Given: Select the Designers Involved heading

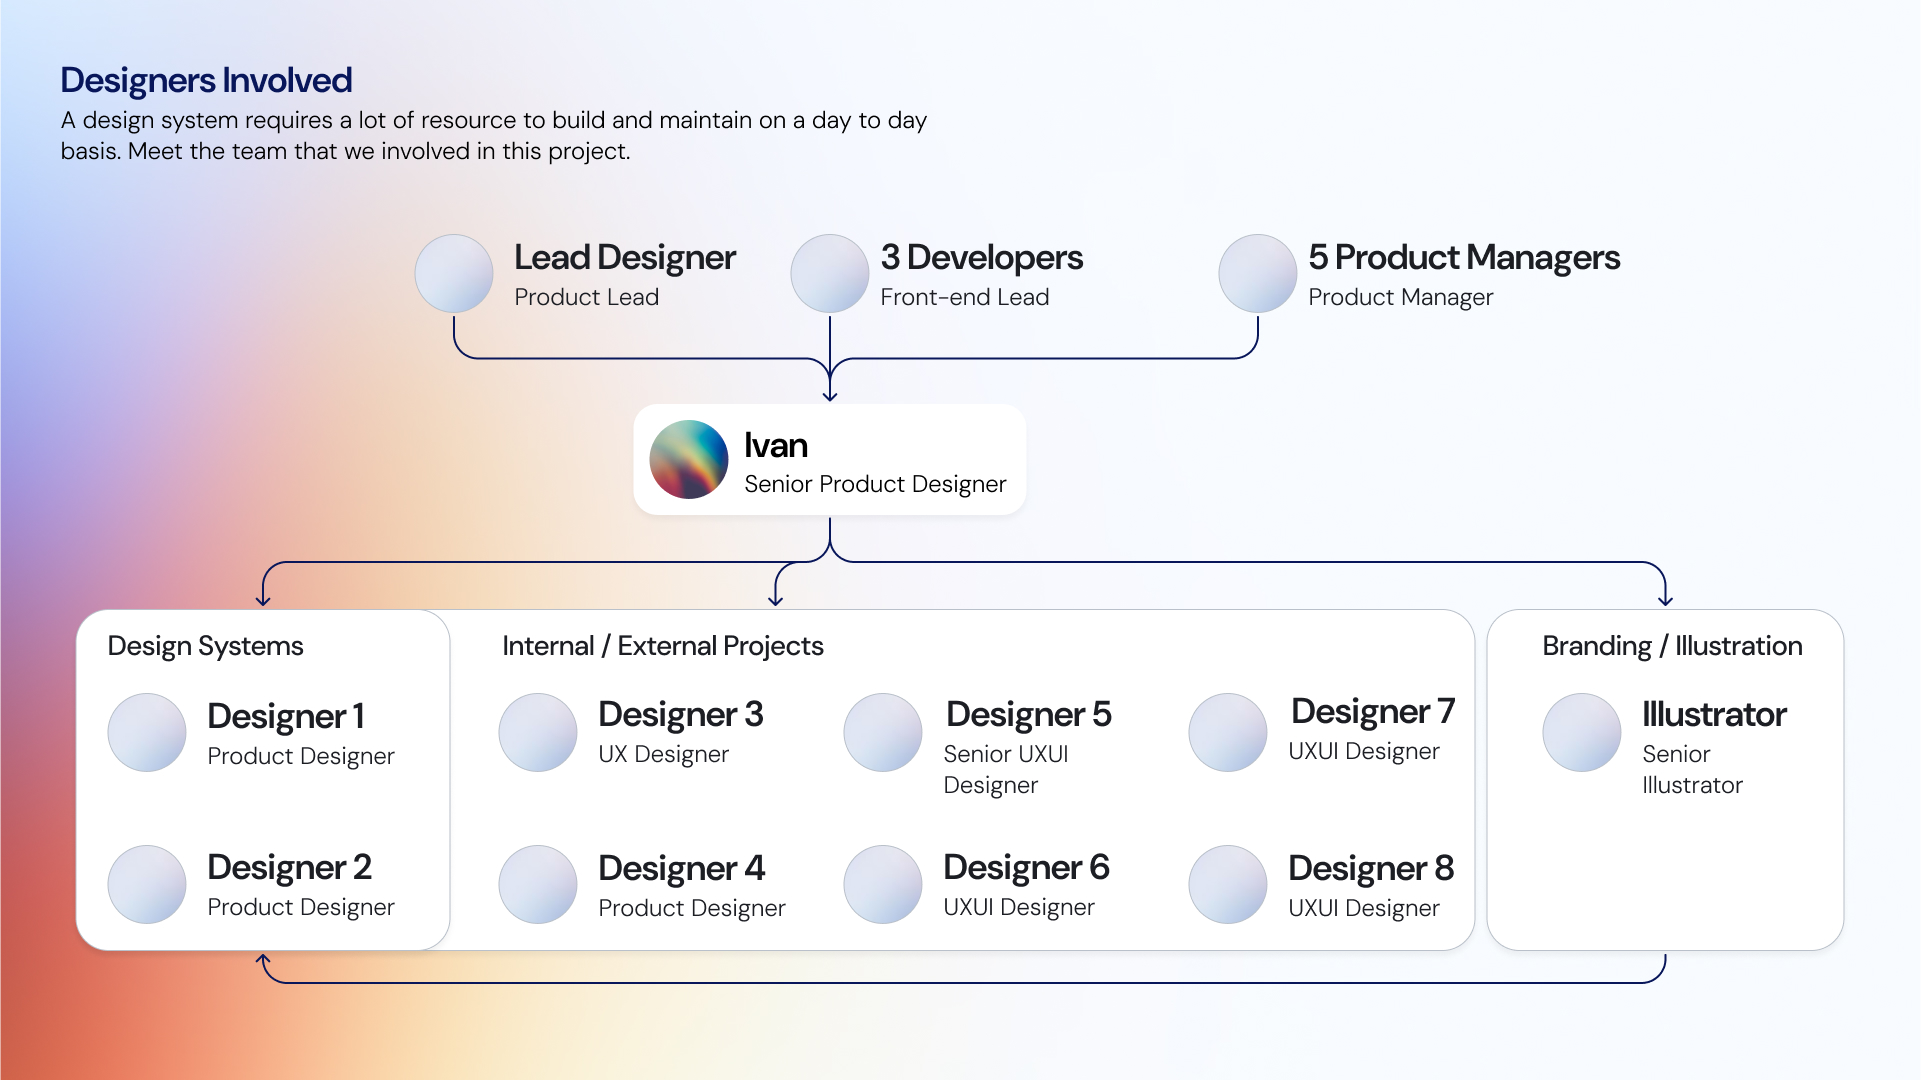Looking at the screenshot, I should [206, 80].
